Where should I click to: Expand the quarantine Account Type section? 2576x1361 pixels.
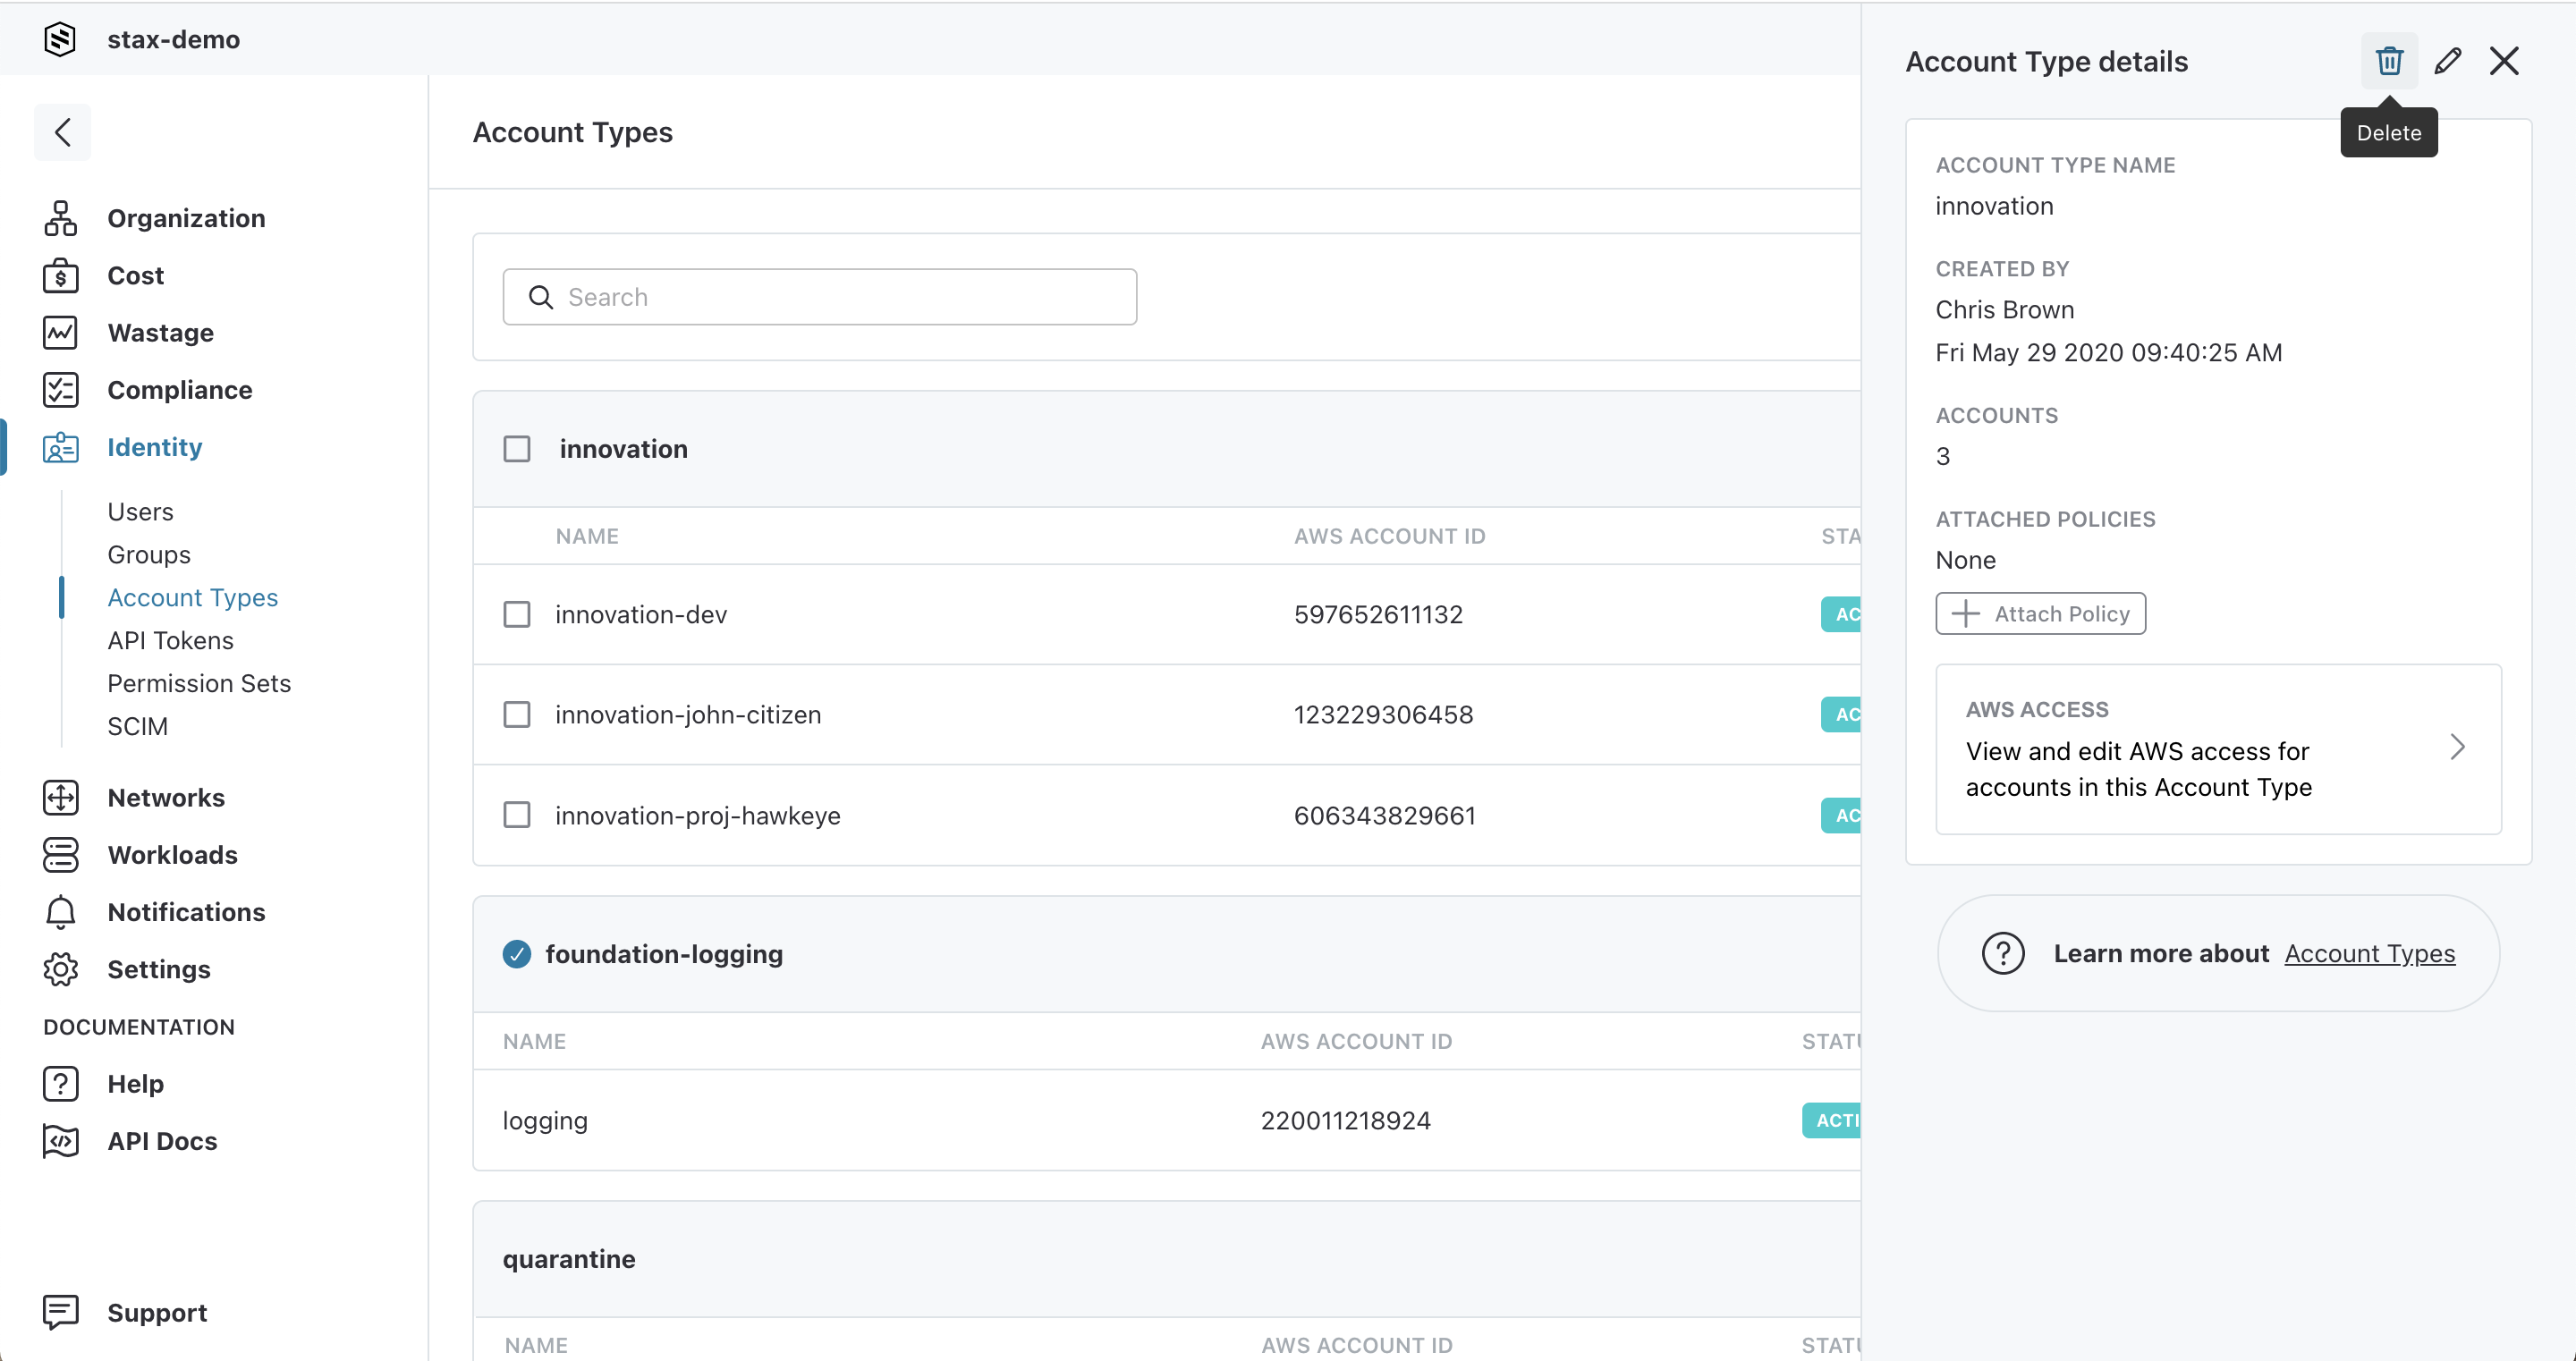pos(569,1259)
